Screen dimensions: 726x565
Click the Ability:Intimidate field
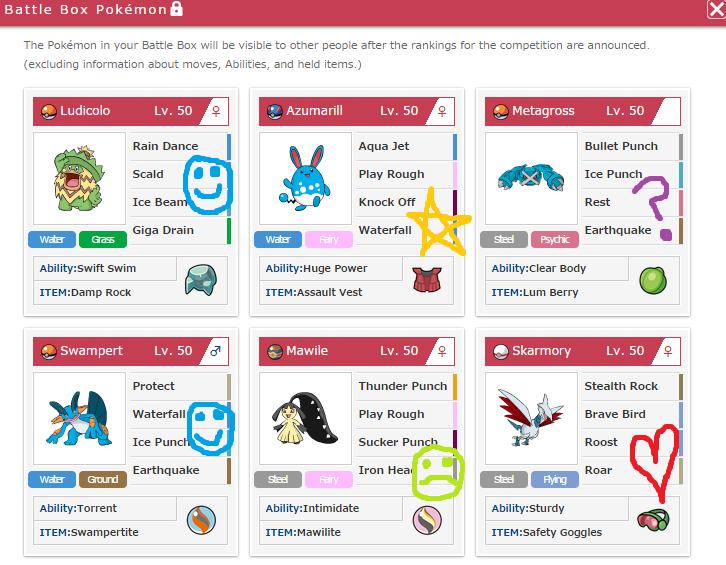pyautogui.click(x=331, y=508)
